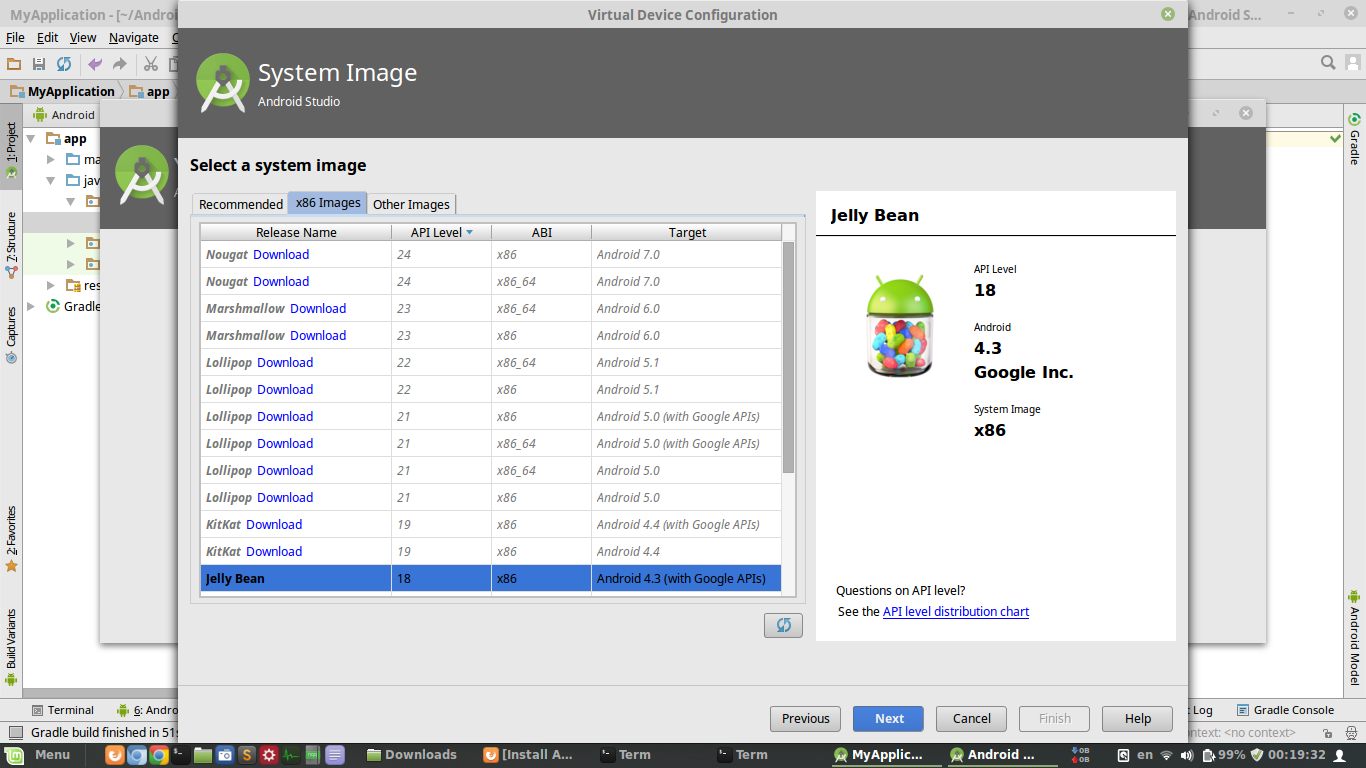This screenshot has height=768, width=1366.
Task: Open the Terminal tool window
Action: 62,710
